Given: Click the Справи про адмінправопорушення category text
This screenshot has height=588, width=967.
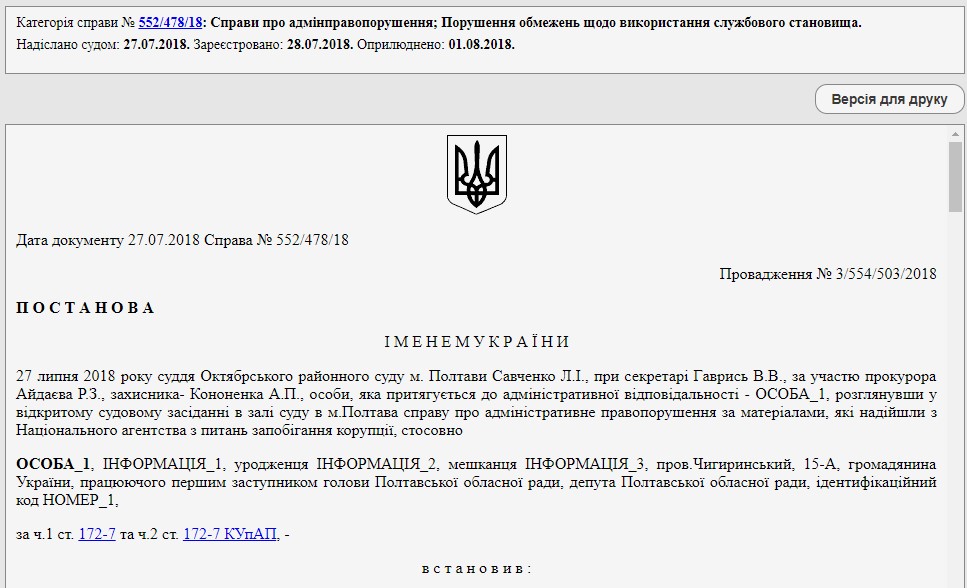Looking at the screenshot, I should click(319, 22).
